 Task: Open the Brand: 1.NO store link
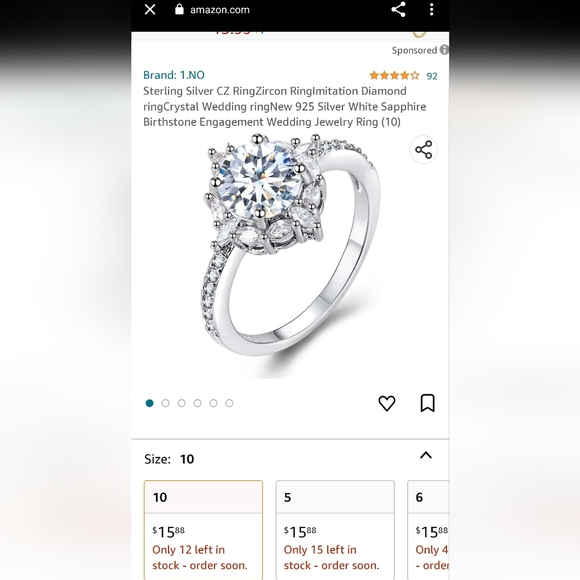pos(174,75)
